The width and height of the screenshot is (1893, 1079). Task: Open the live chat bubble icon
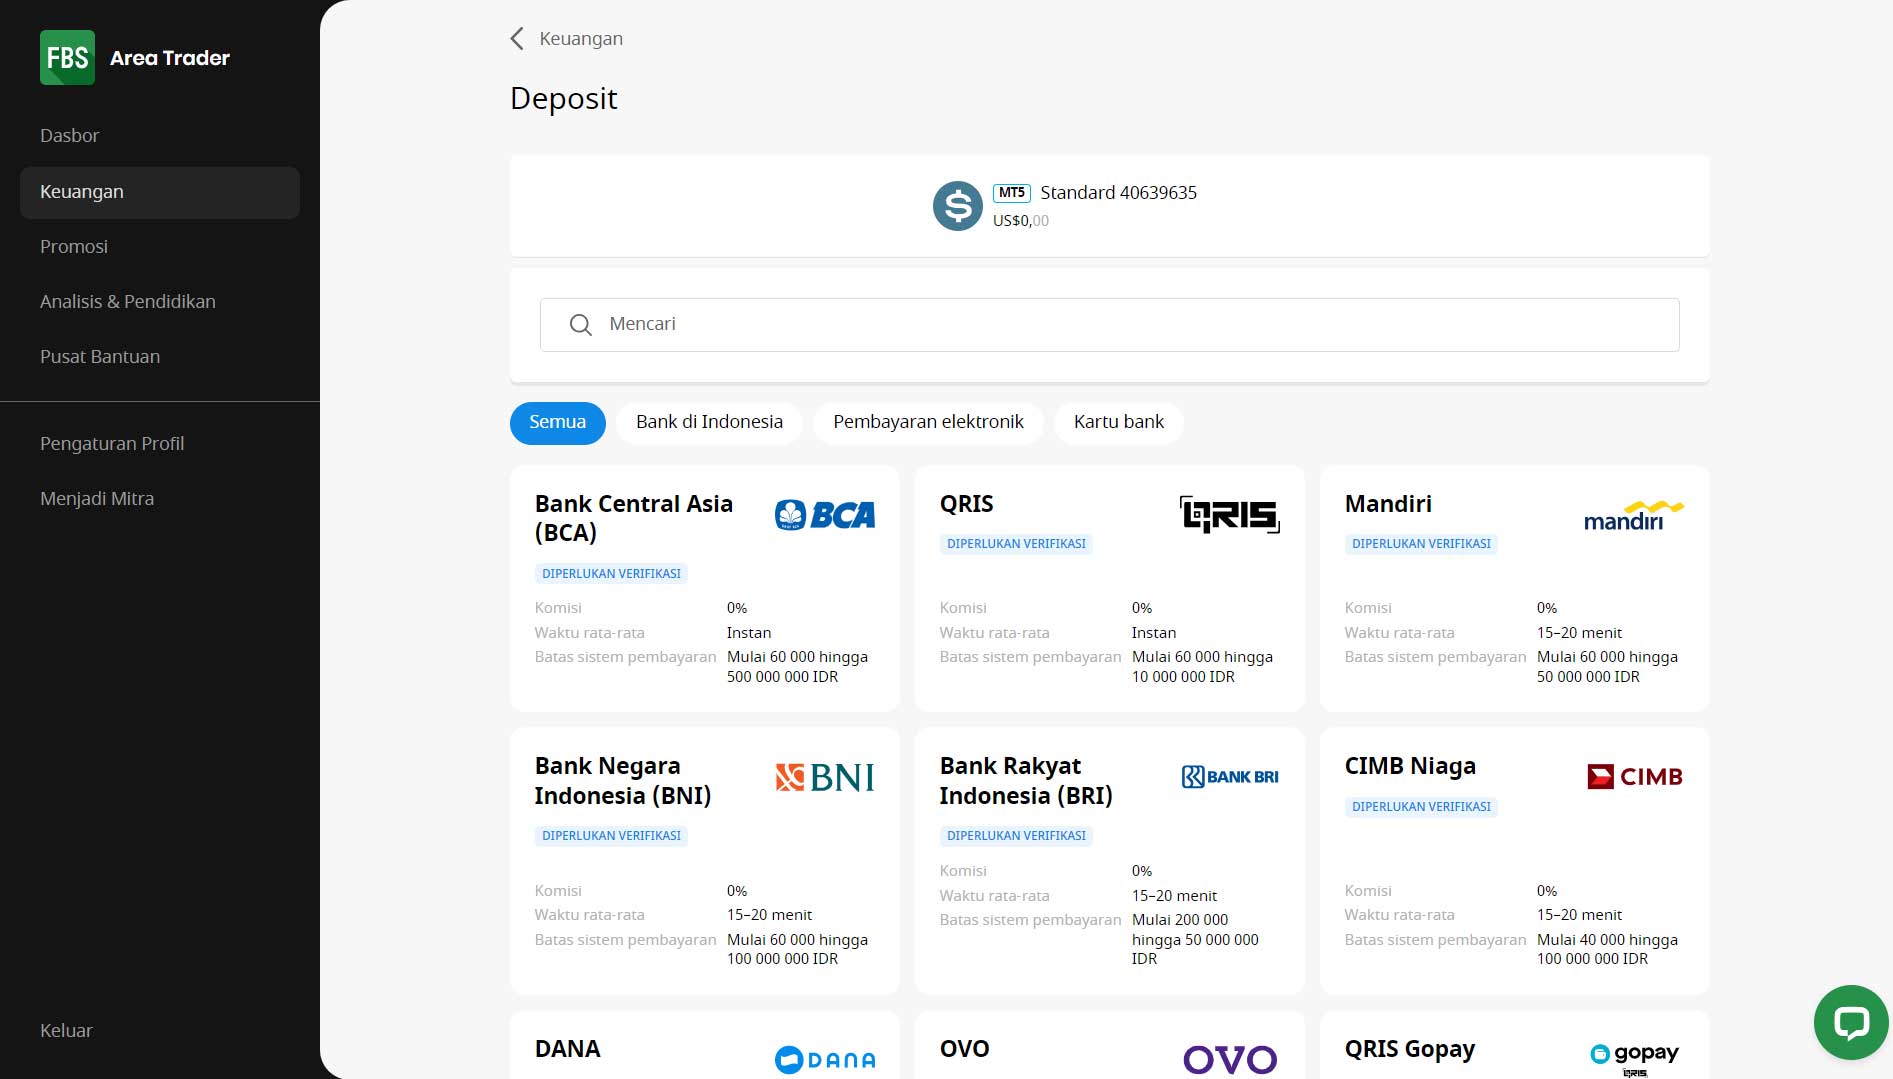[x=1851, y=1022]
